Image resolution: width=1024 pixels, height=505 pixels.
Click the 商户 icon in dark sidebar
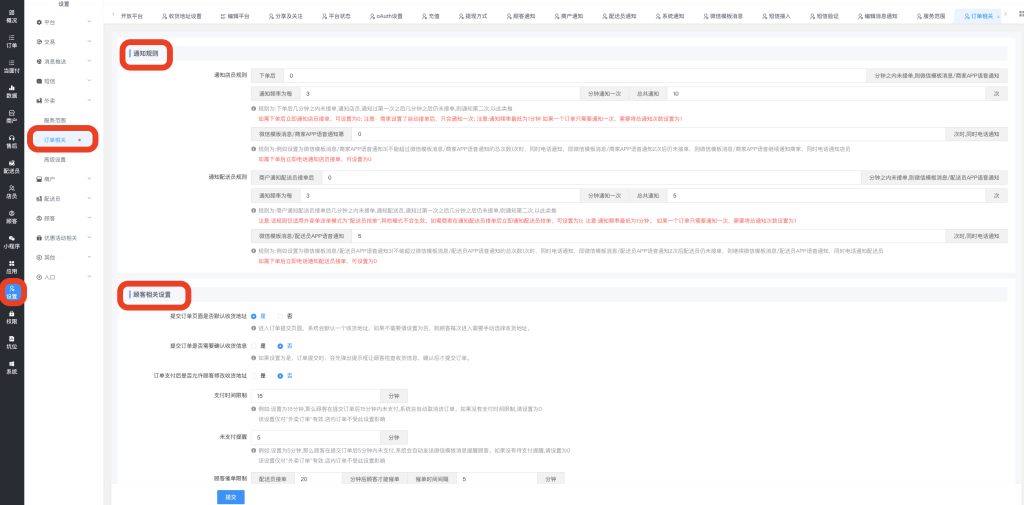pos(12,116)
